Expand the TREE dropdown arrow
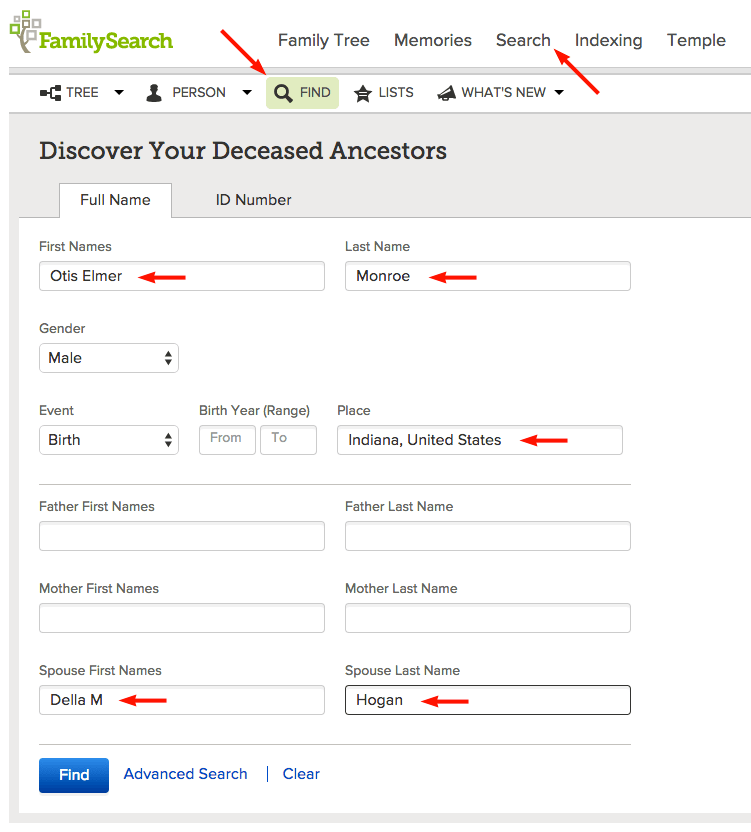The image size is (751, 832). point(118,92)
